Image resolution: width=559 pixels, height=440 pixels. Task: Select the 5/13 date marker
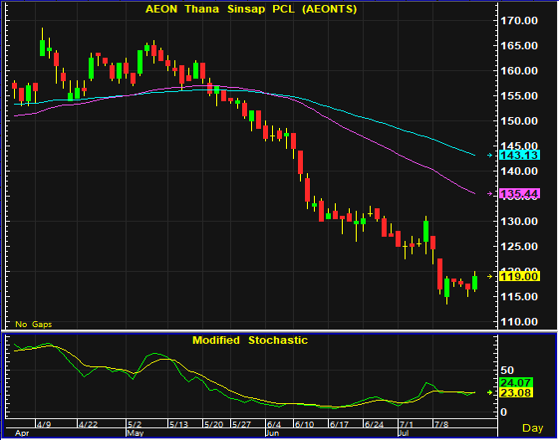pyautogui.click(x=179, y=424)
